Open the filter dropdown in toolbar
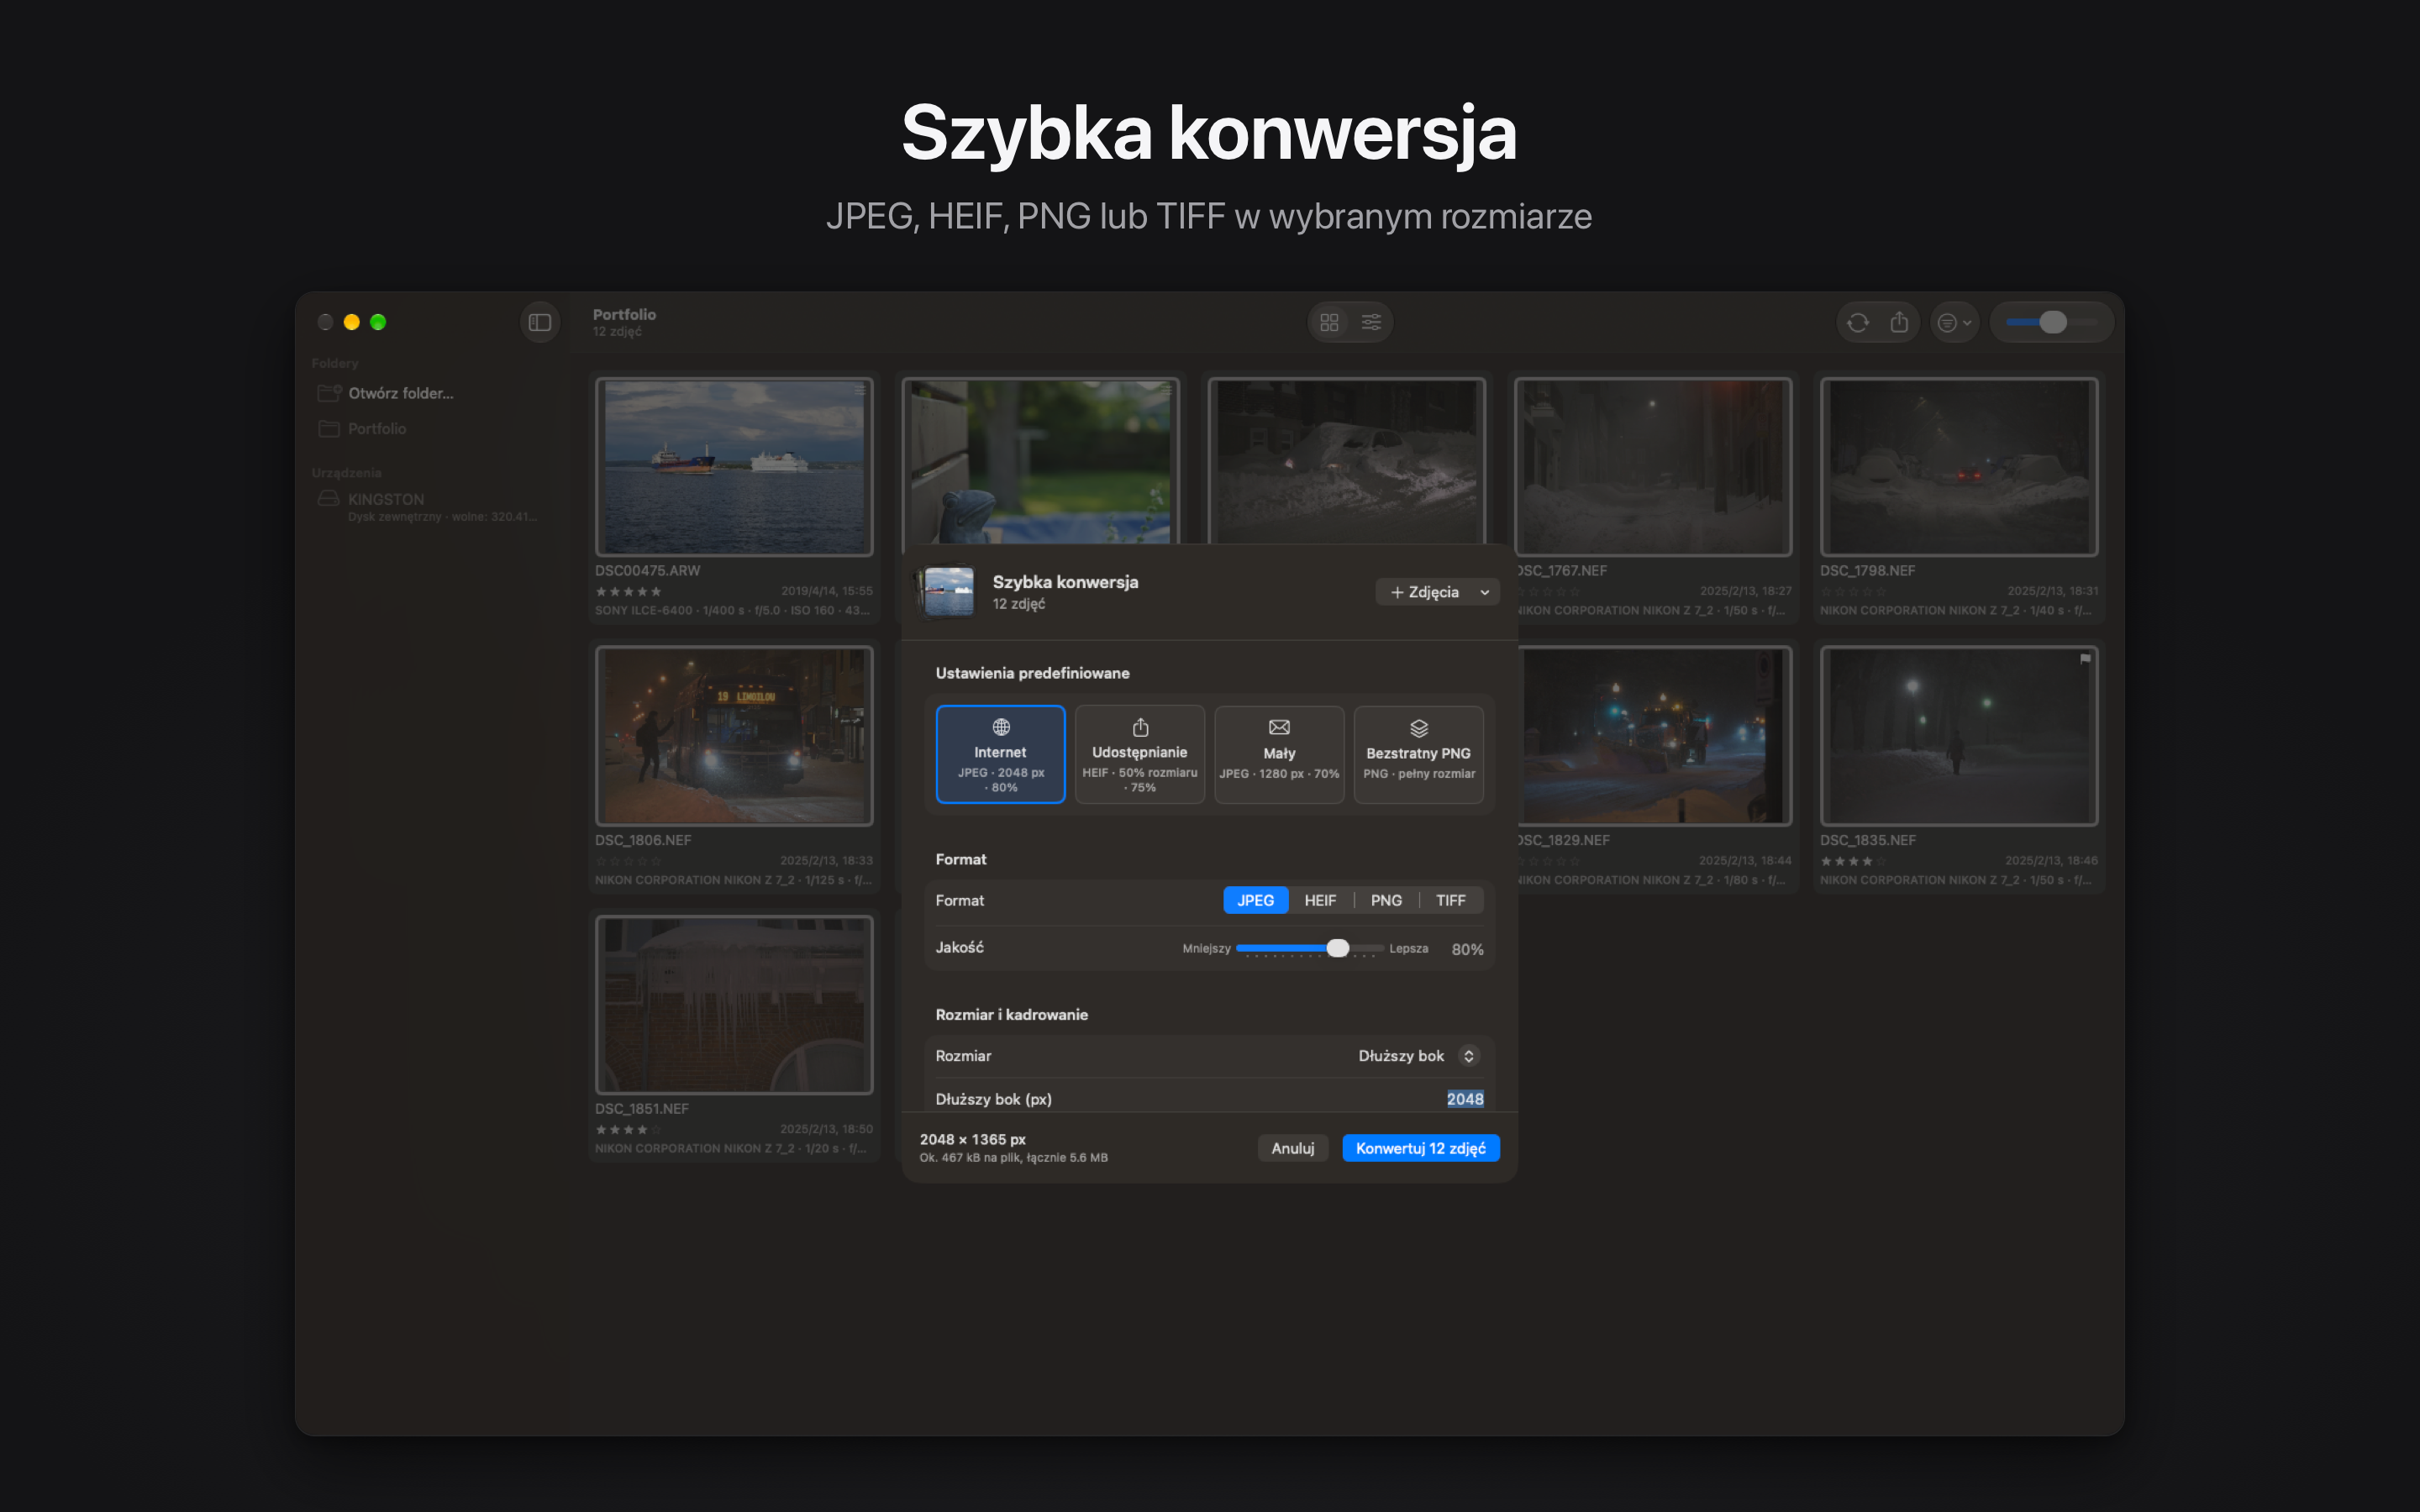This screenshot has width=2420, height=1512. 1954,322
